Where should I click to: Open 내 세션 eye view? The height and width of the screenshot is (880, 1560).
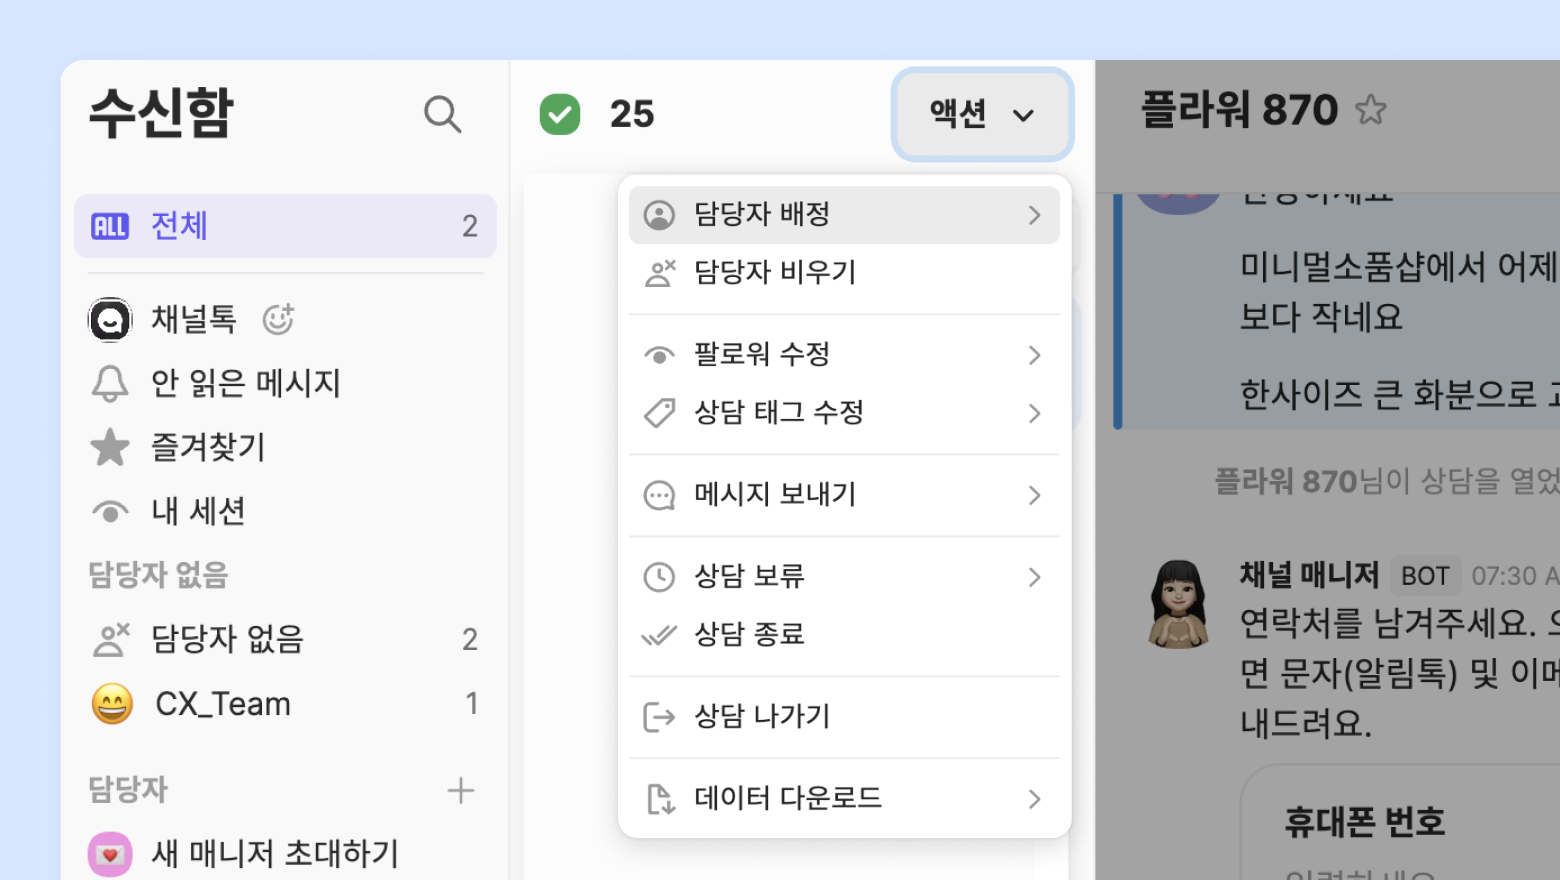[x=110, y=512]
